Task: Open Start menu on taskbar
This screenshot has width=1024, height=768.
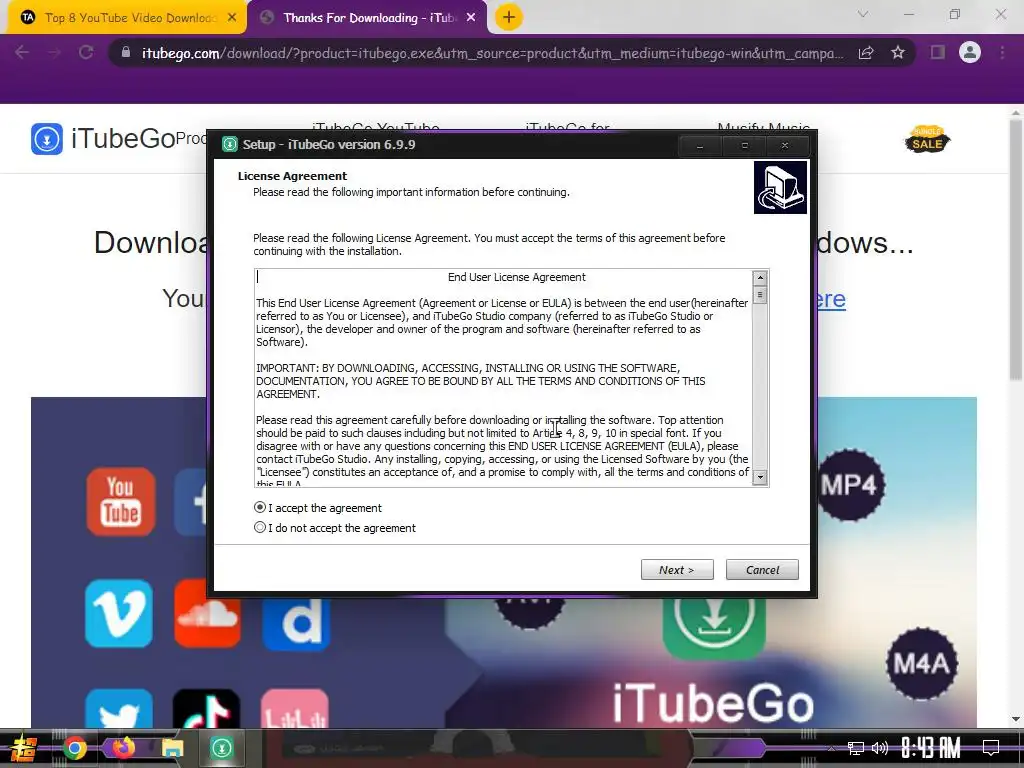Action: click(24, 748)
